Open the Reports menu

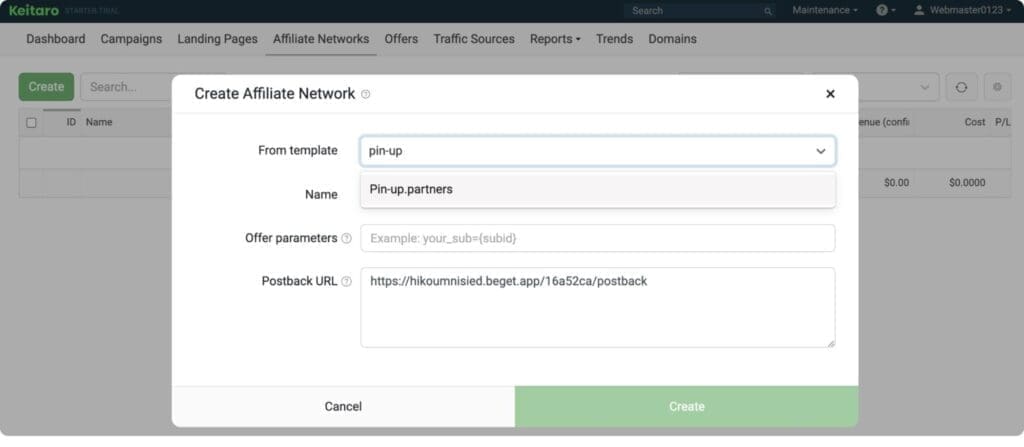tap(555, 39)
